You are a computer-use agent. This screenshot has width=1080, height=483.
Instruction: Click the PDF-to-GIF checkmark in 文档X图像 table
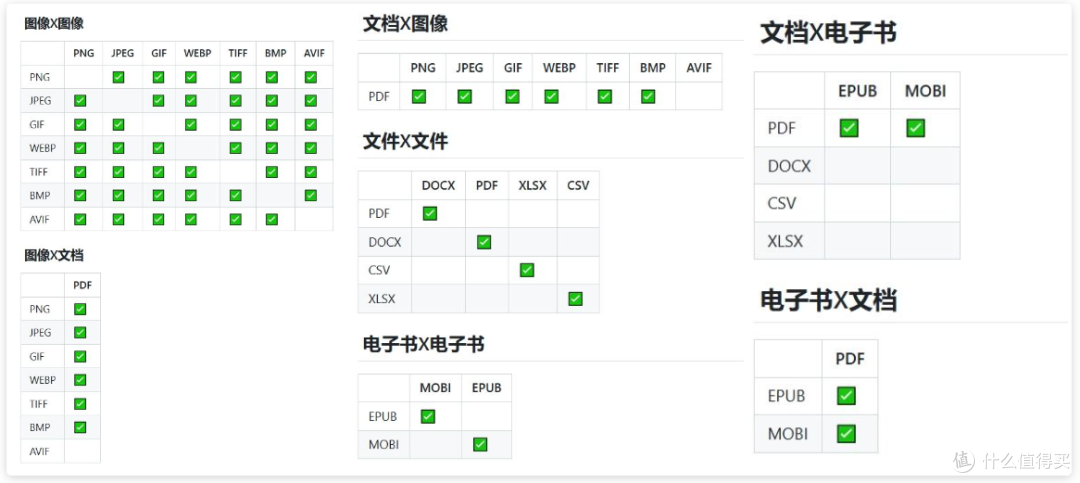[512, 96]
